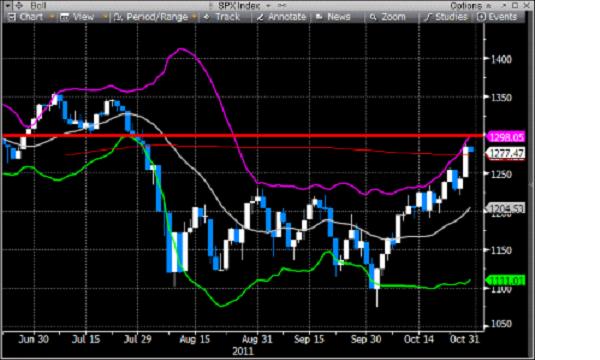Viewport: 600px width, 360px height.
Task: Click the Oct 31 date label
Action: coord(465,339)
